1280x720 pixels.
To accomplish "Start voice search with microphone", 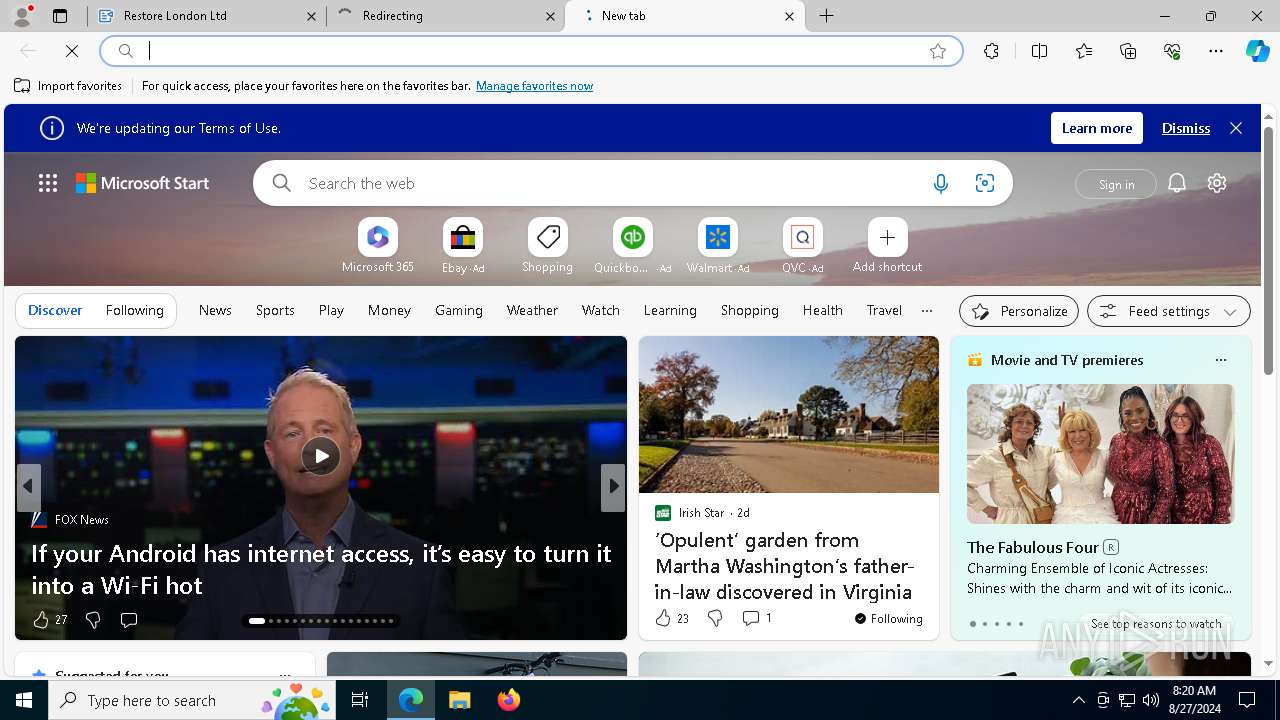I will (941, 183).
